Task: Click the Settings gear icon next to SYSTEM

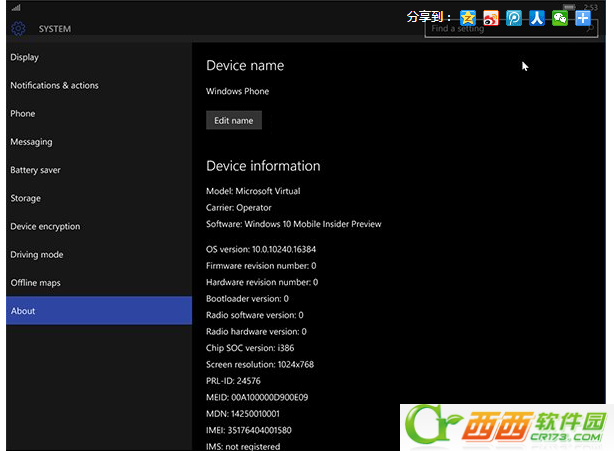Action: click(18, 29)
